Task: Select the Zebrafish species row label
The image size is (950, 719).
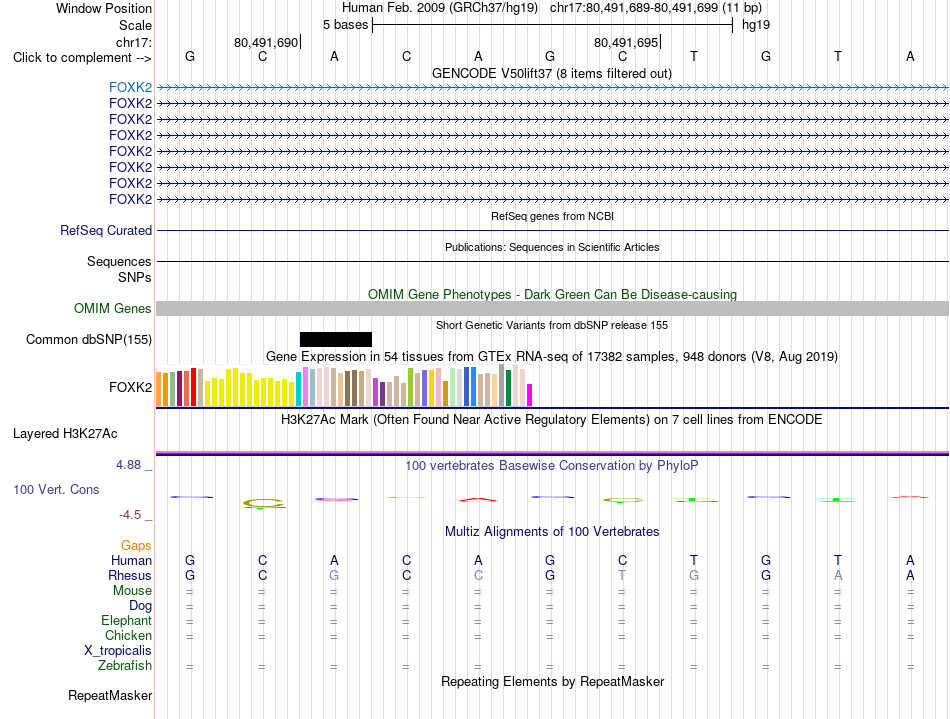Action: tap(125, 665)
